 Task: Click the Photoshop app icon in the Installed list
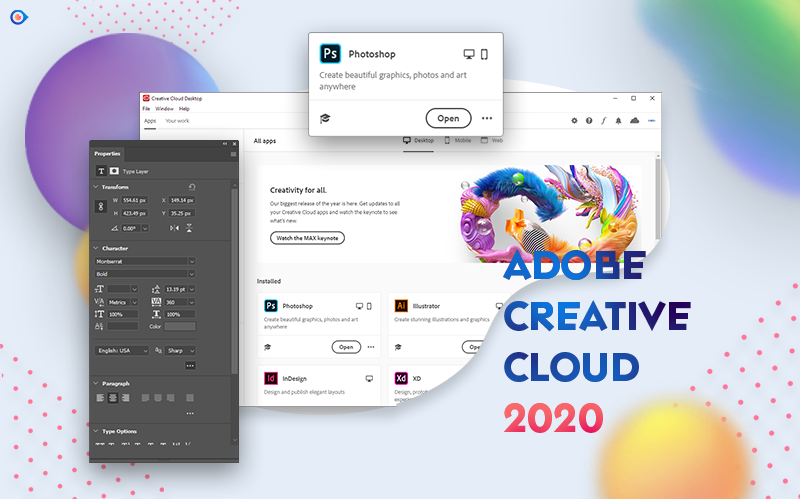[271, 306]
